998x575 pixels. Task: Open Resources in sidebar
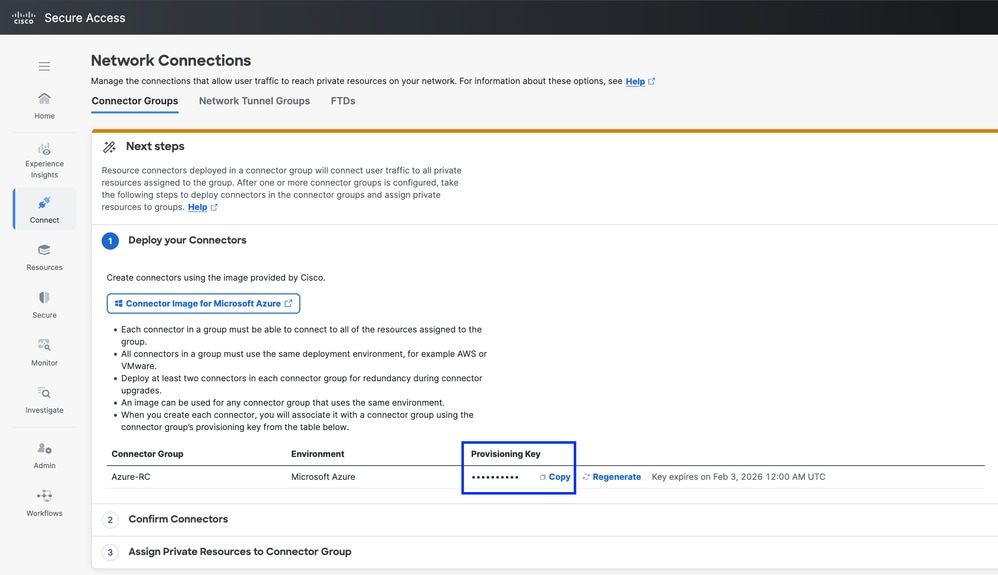[44, 257]
